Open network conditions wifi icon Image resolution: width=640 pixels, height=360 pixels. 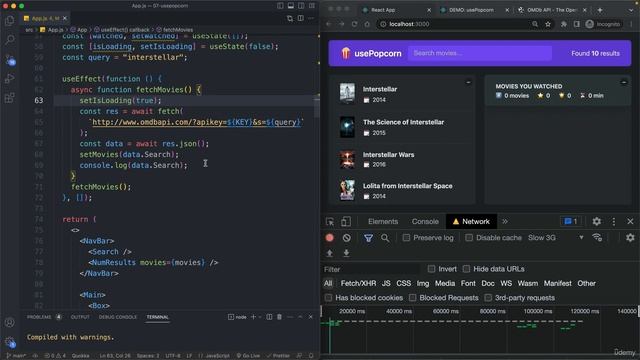click(597, 238)
